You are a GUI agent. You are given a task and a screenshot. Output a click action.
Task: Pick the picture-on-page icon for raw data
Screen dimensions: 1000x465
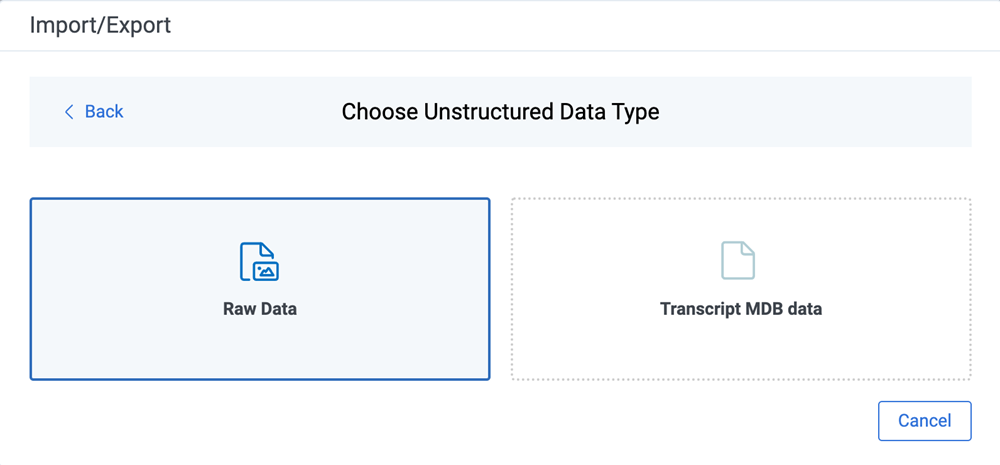pyautogui.click(x=260, y=262)
